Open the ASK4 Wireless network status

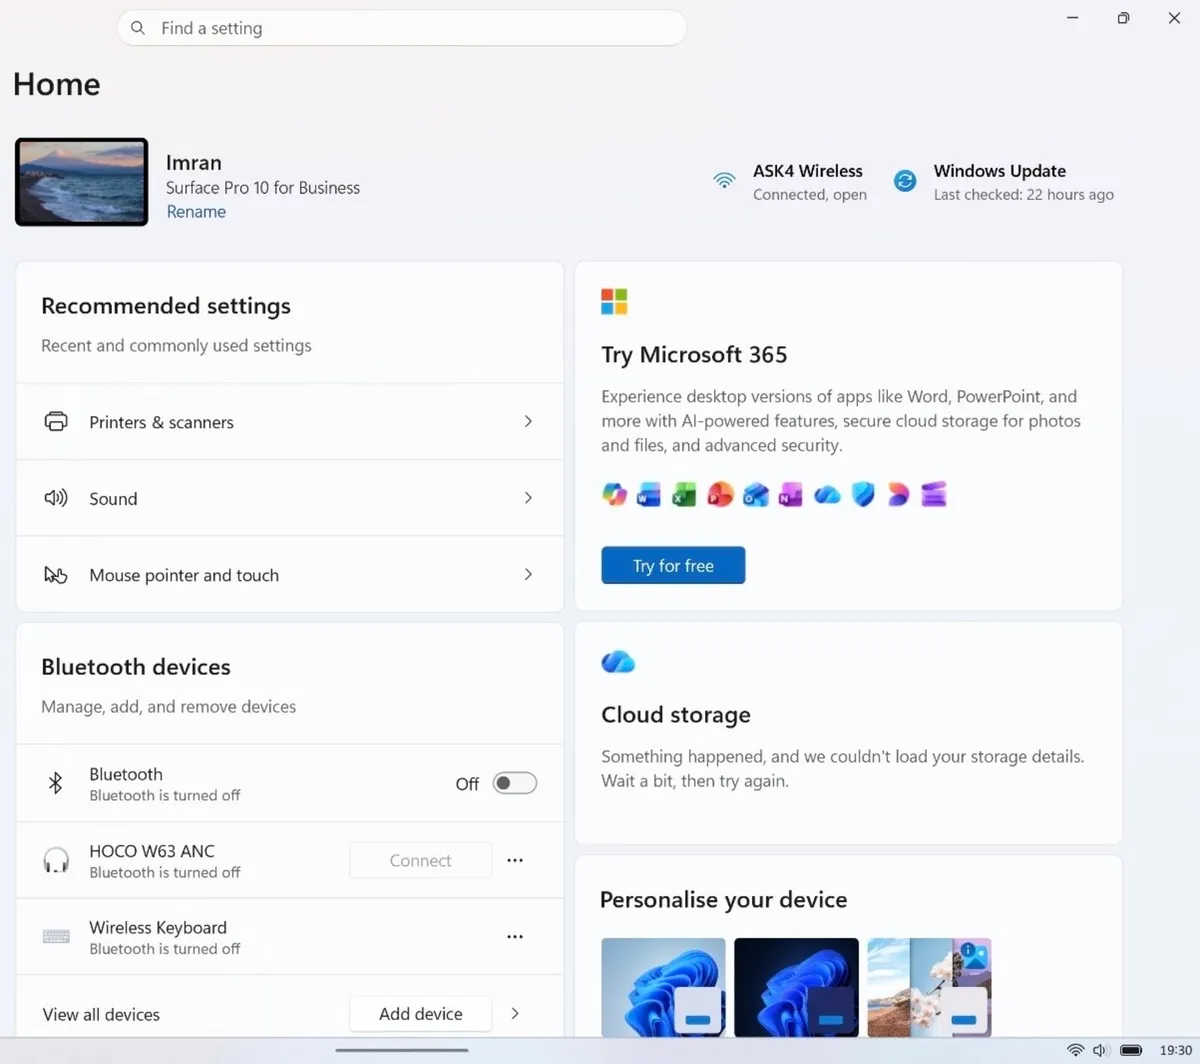coord(809,182)
